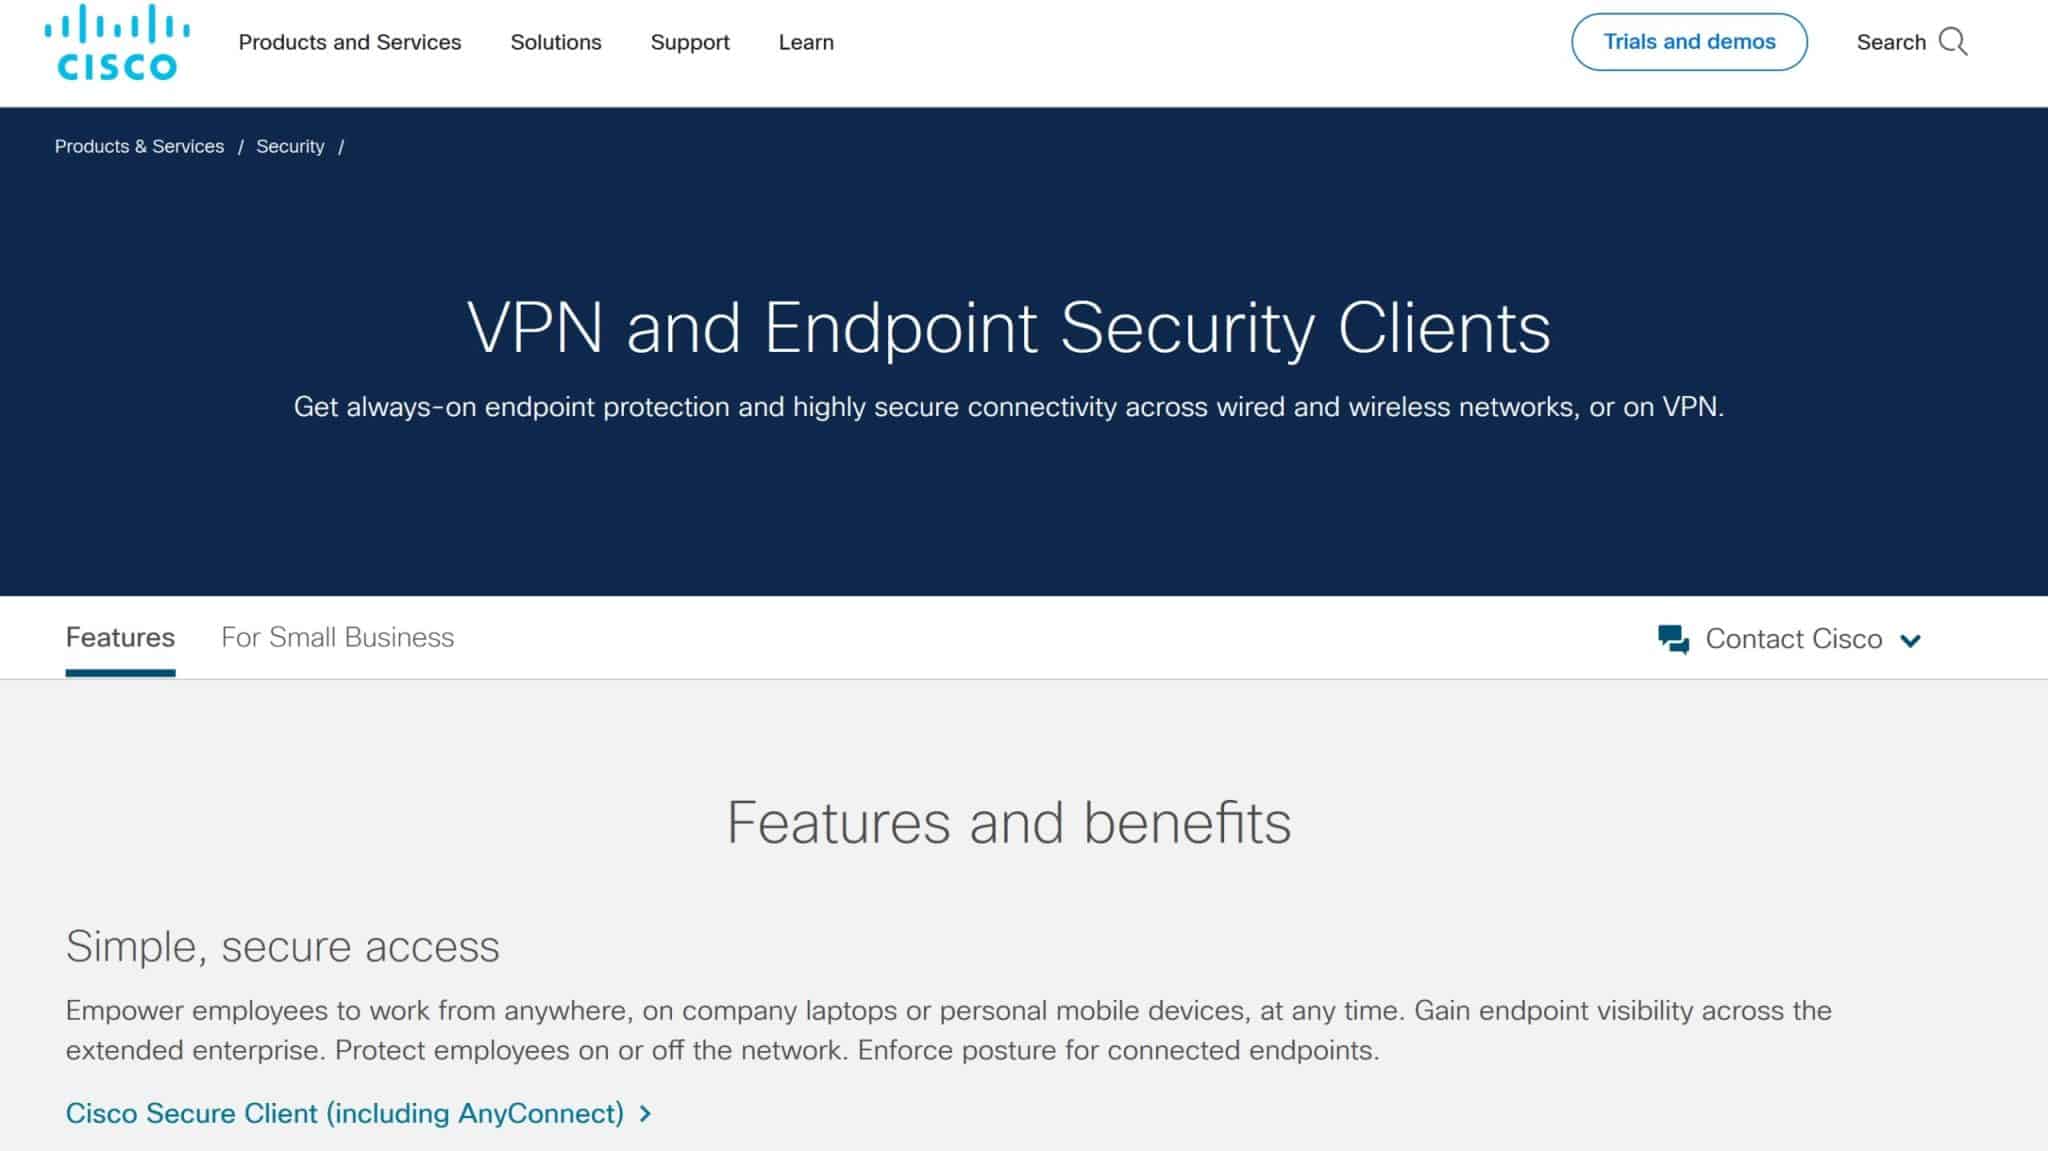Click the VPN and Endpoint Security Clients heading
2048x1151 pixels.
click(x=1010, y=326)
